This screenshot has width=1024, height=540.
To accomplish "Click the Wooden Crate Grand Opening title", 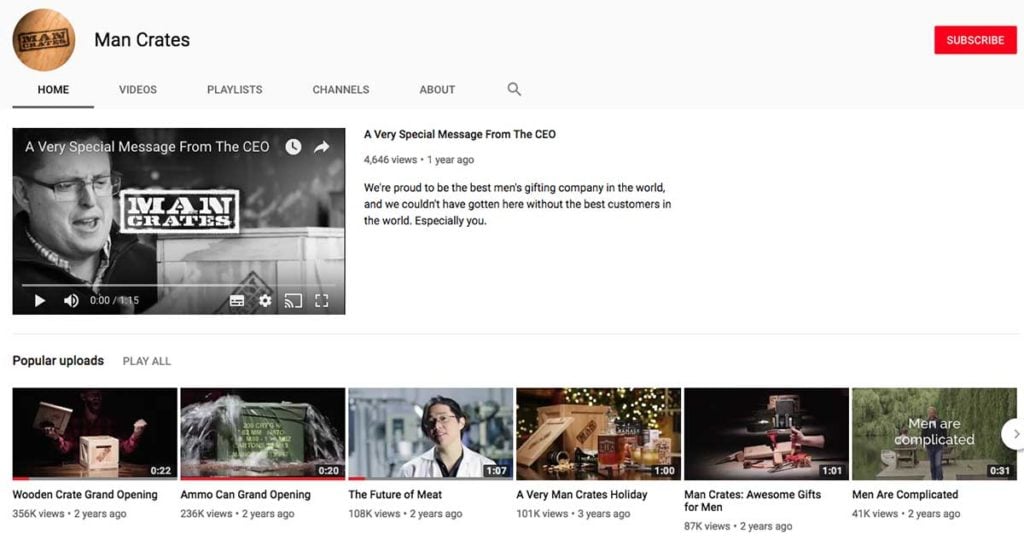I will 85,495.
